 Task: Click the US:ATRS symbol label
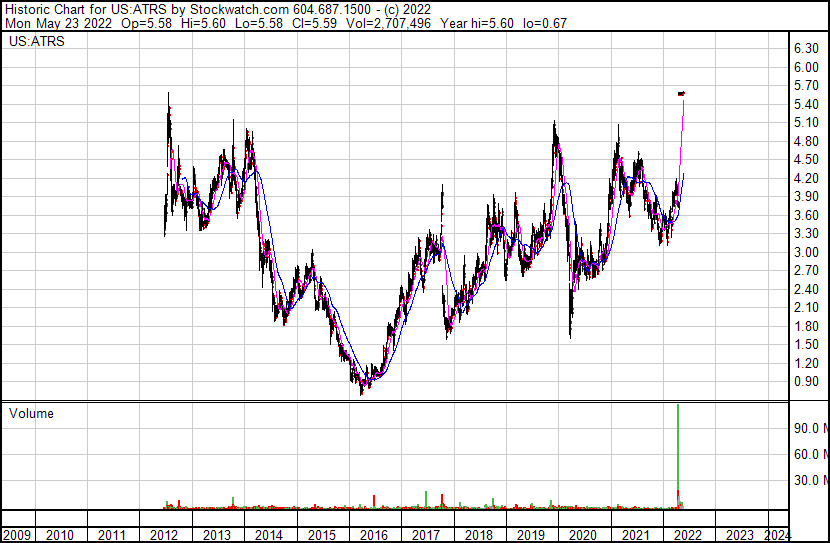tap(37, 41)
